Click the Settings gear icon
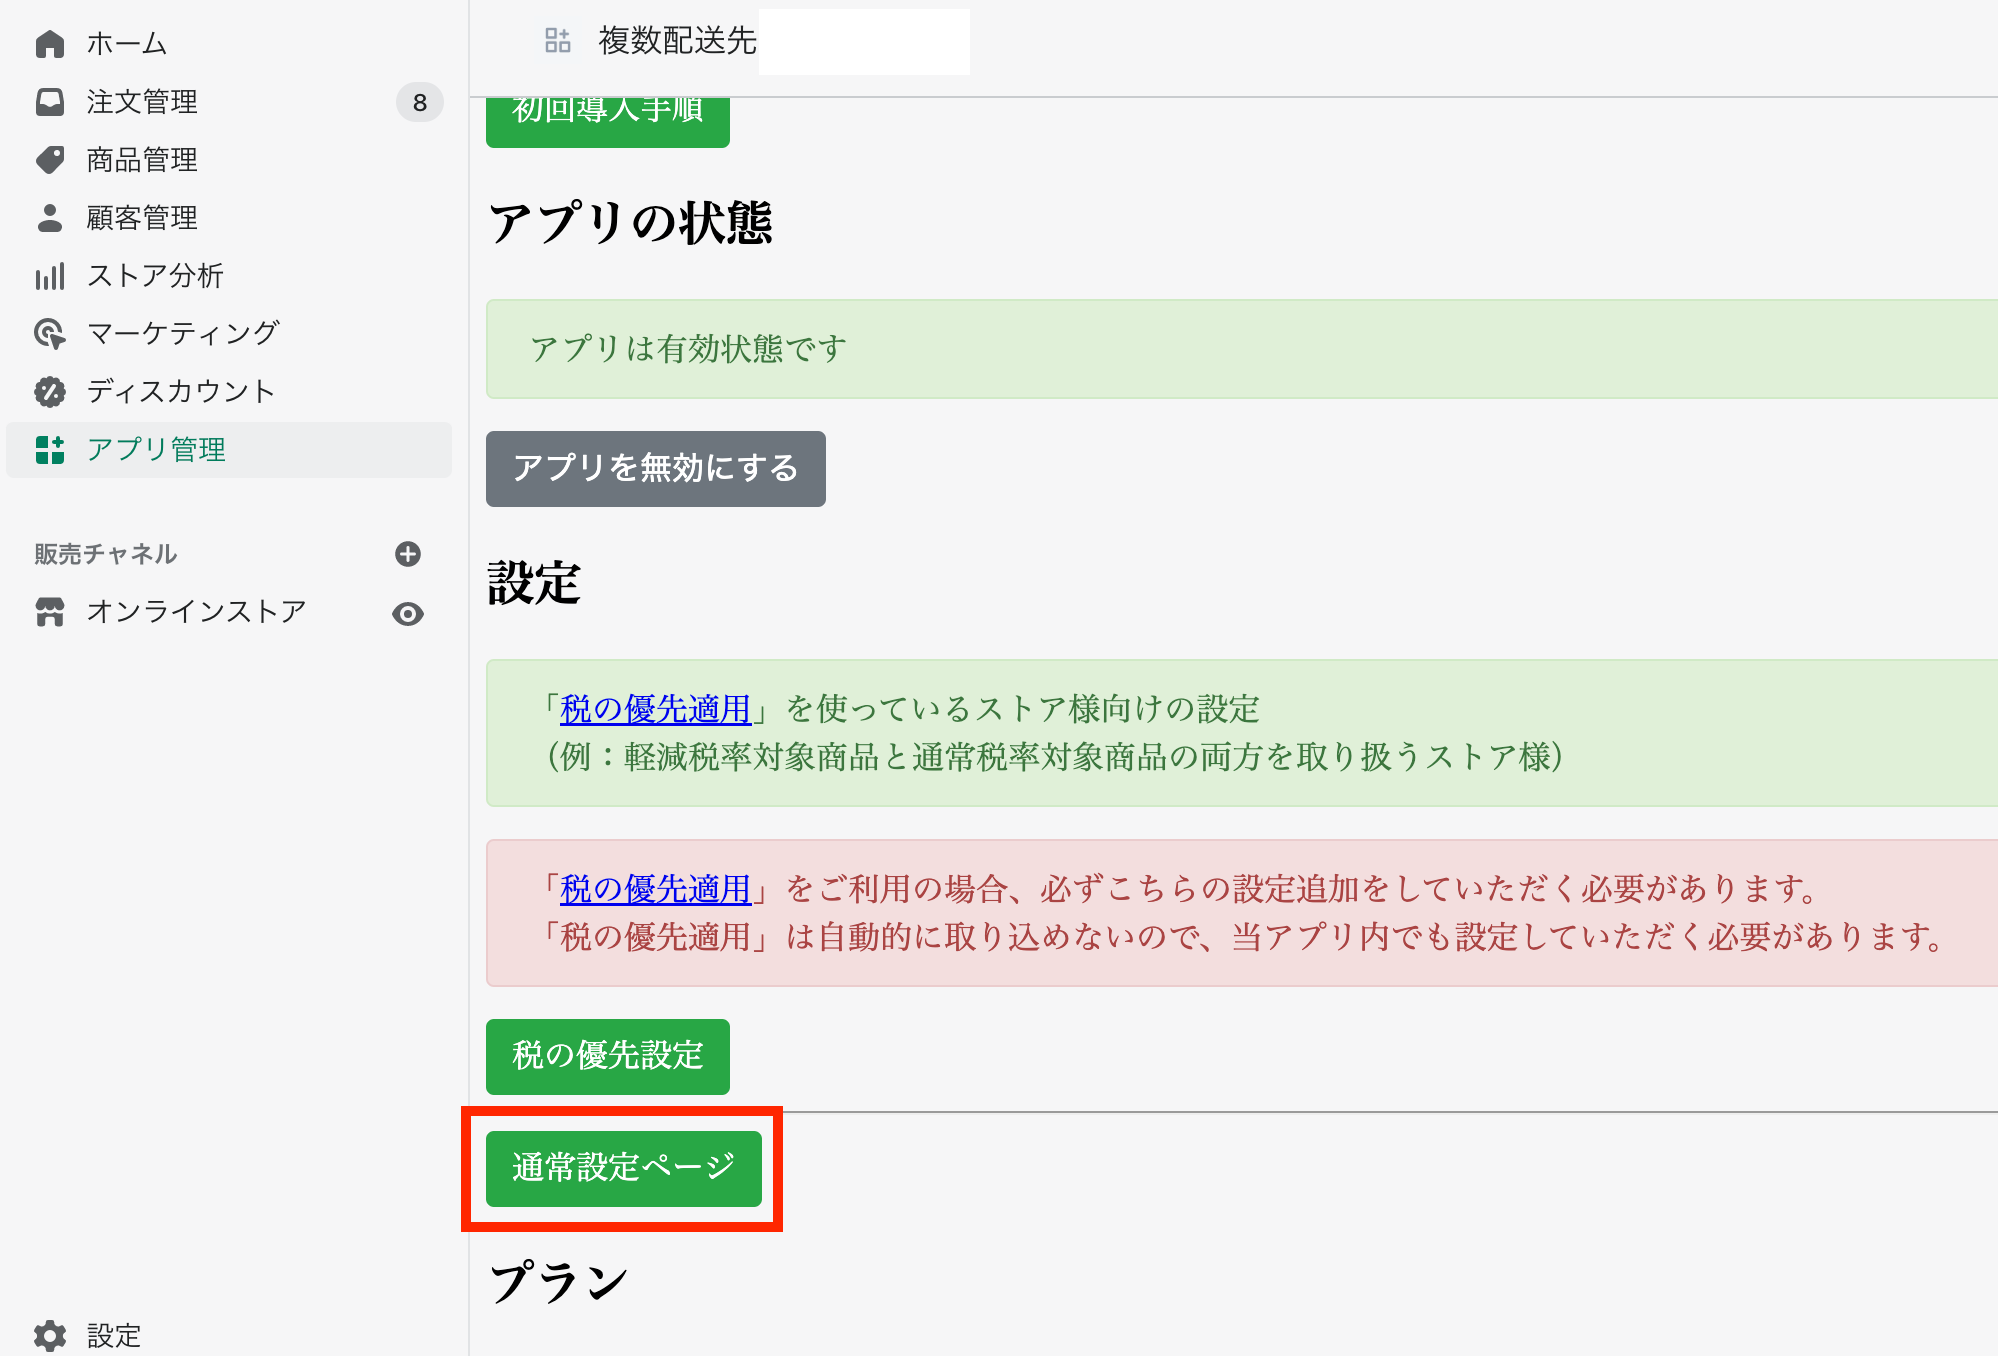The image size is (1998, 1356). coord(49,1335)
